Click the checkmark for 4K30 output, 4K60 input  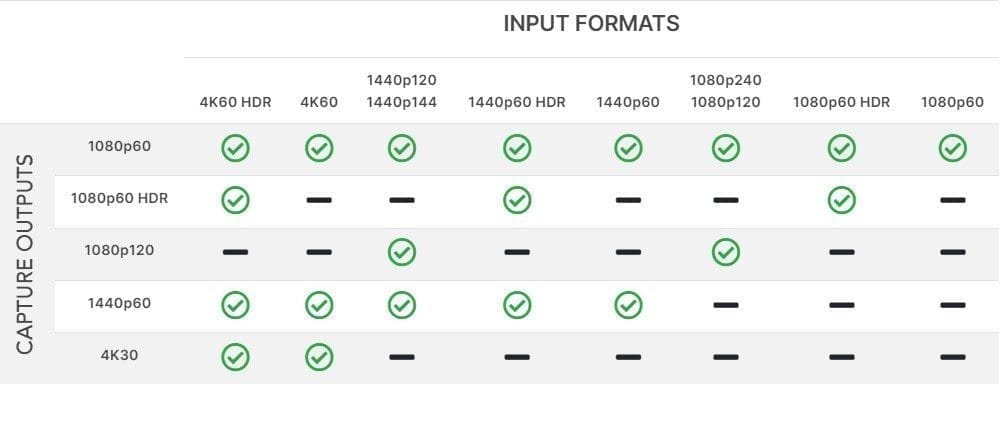click(319, 356)
